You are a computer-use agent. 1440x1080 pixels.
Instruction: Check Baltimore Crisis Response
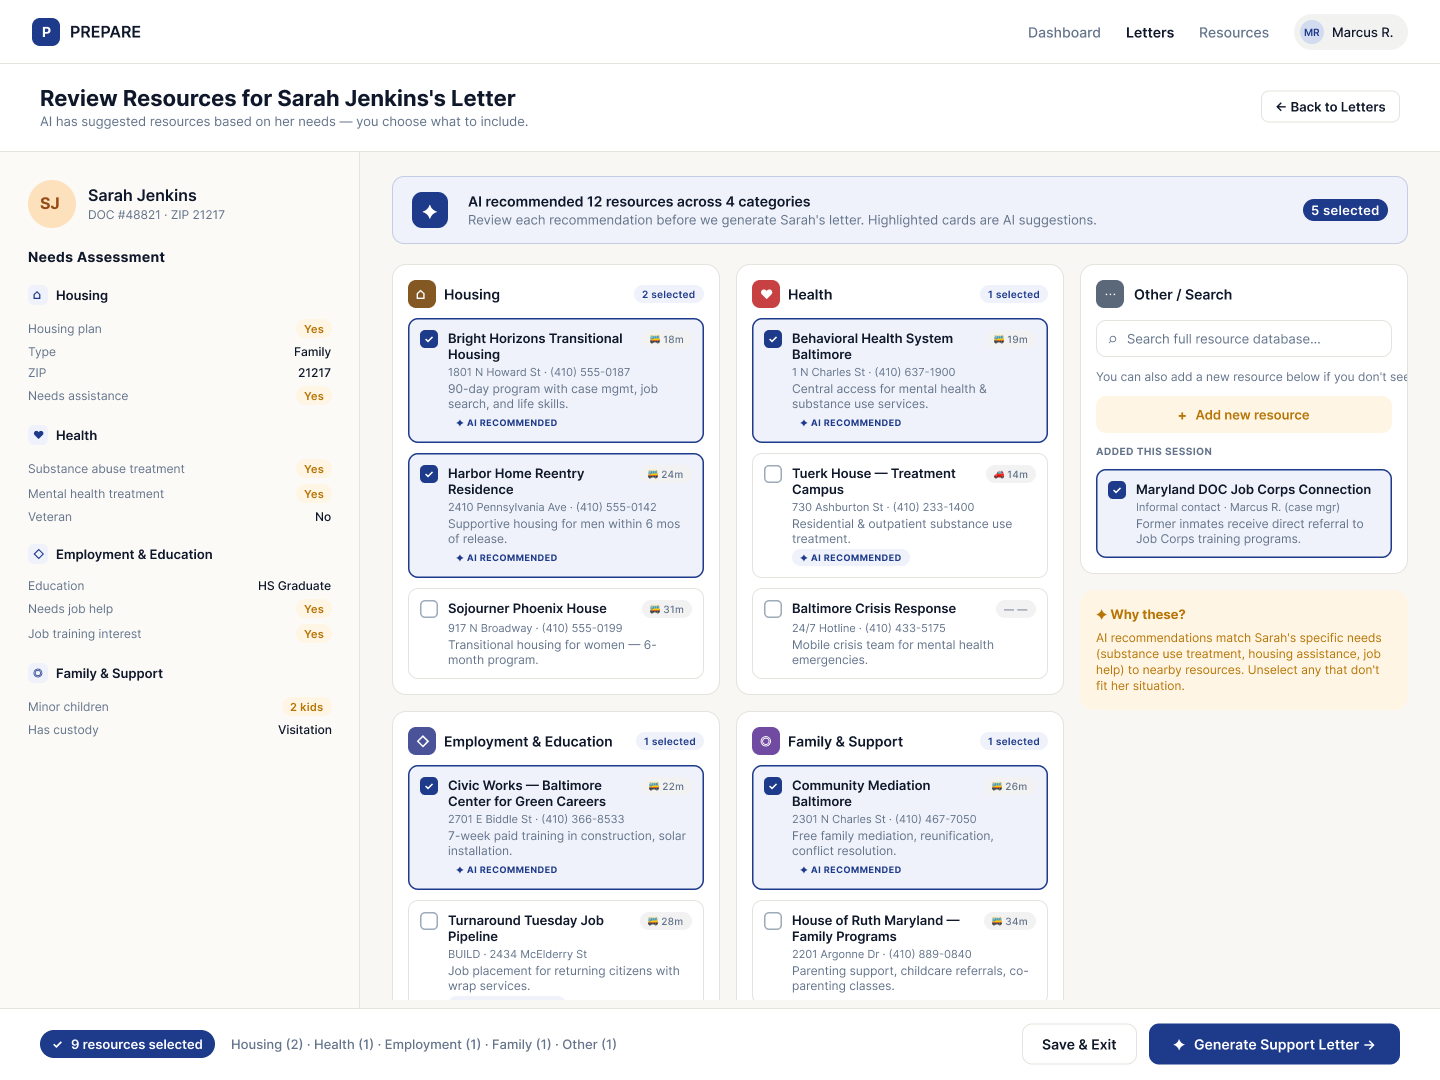[773, 609]
